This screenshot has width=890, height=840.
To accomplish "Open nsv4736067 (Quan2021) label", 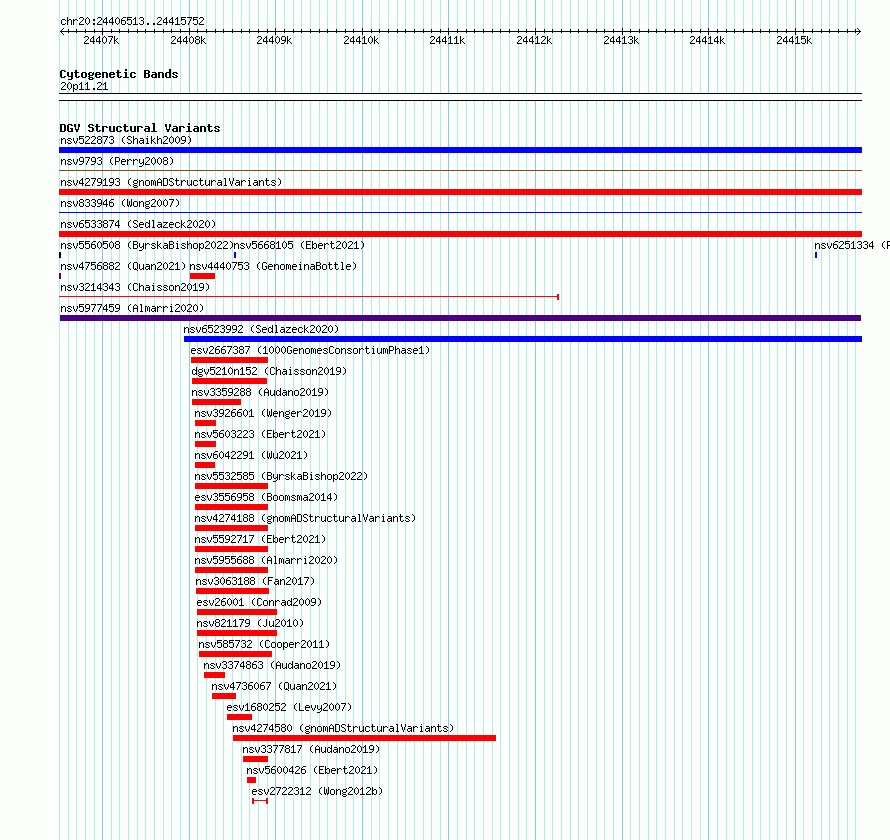I will click(x=274, y=686).
